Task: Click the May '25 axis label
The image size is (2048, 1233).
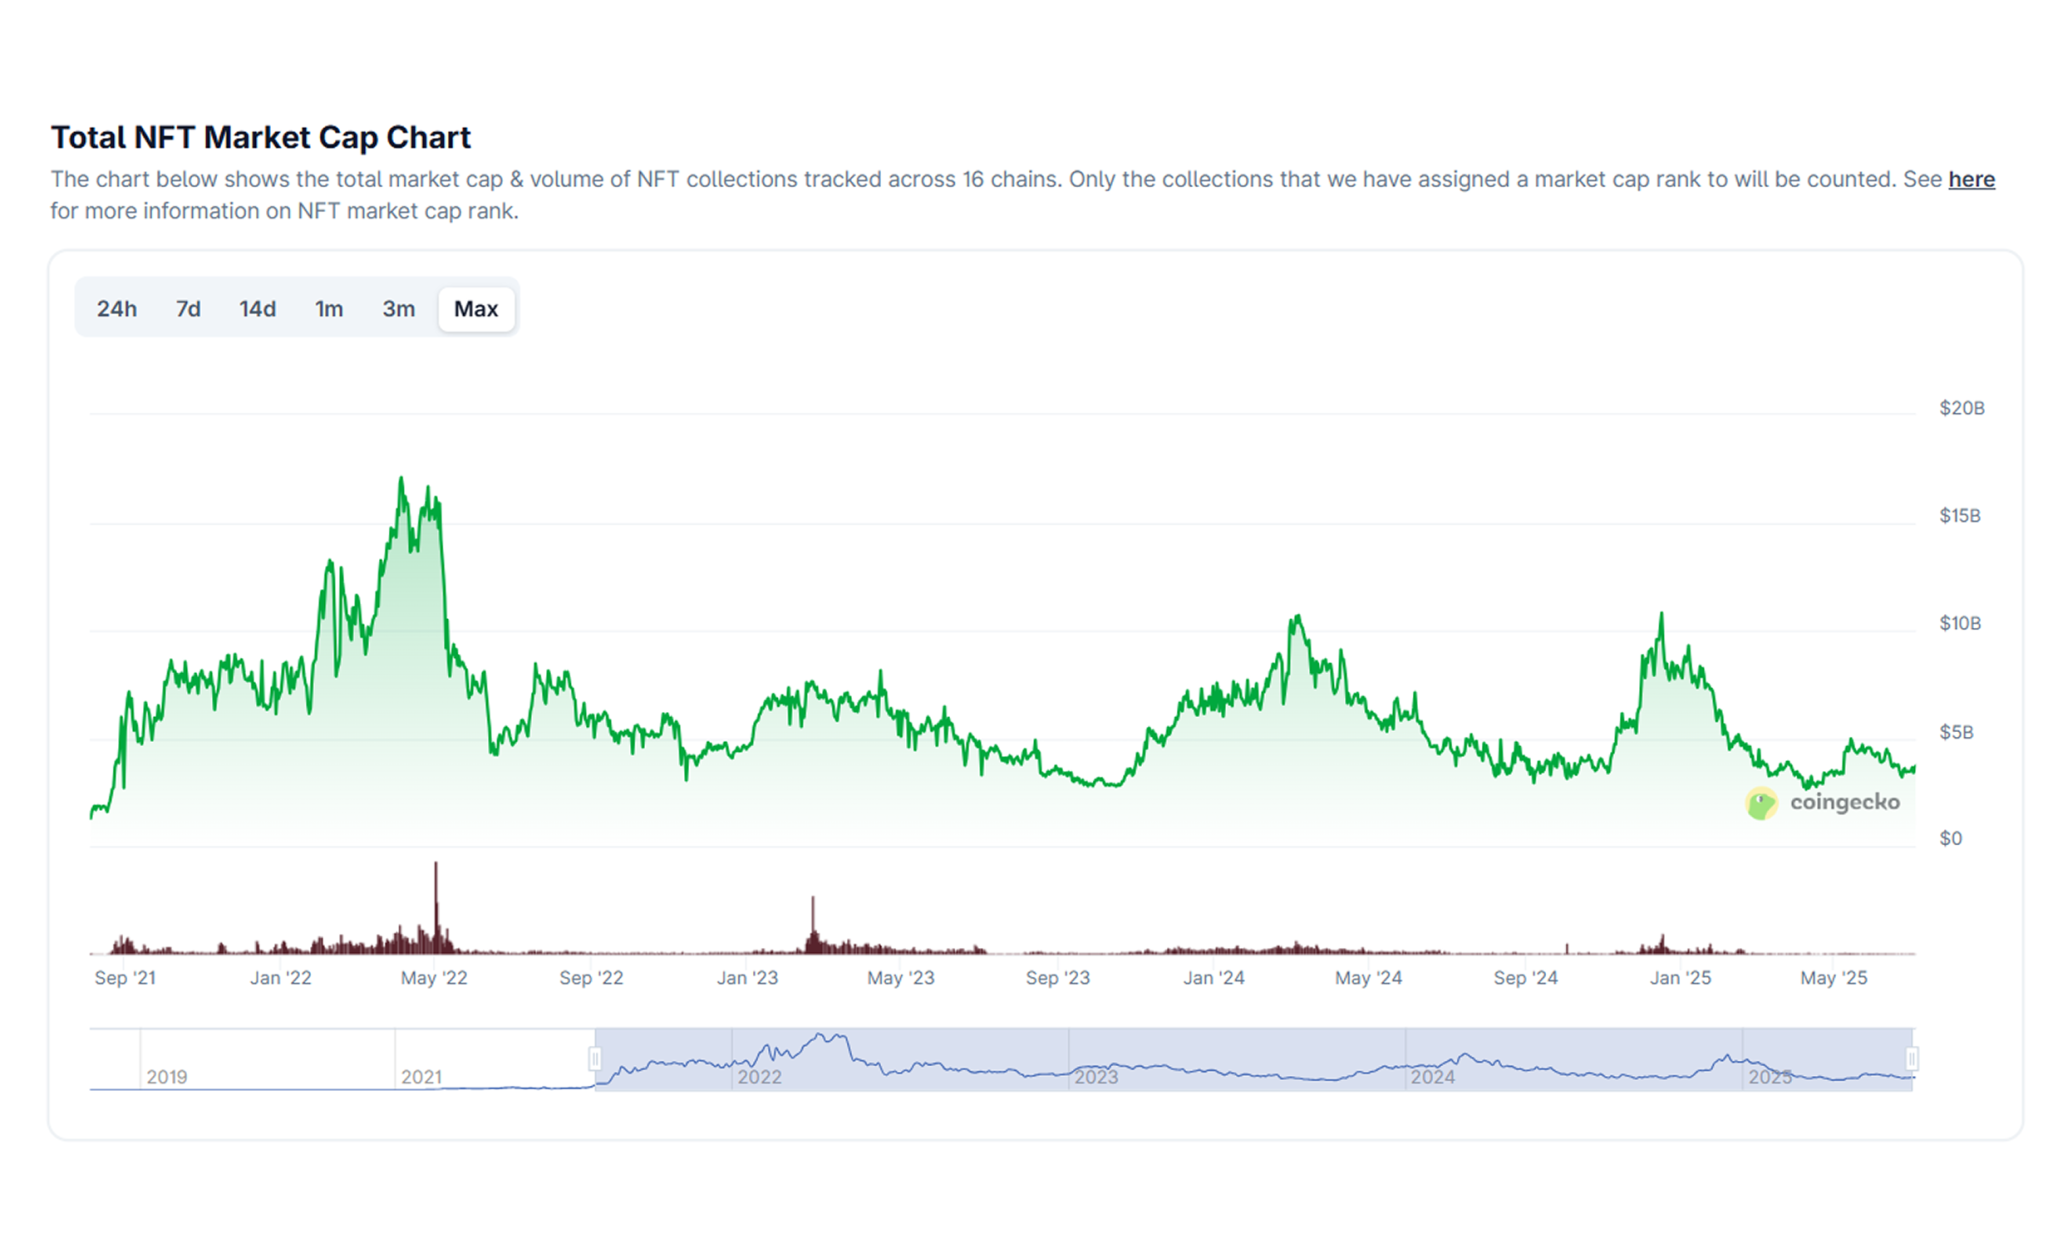Action: (x=1834, y=978)
